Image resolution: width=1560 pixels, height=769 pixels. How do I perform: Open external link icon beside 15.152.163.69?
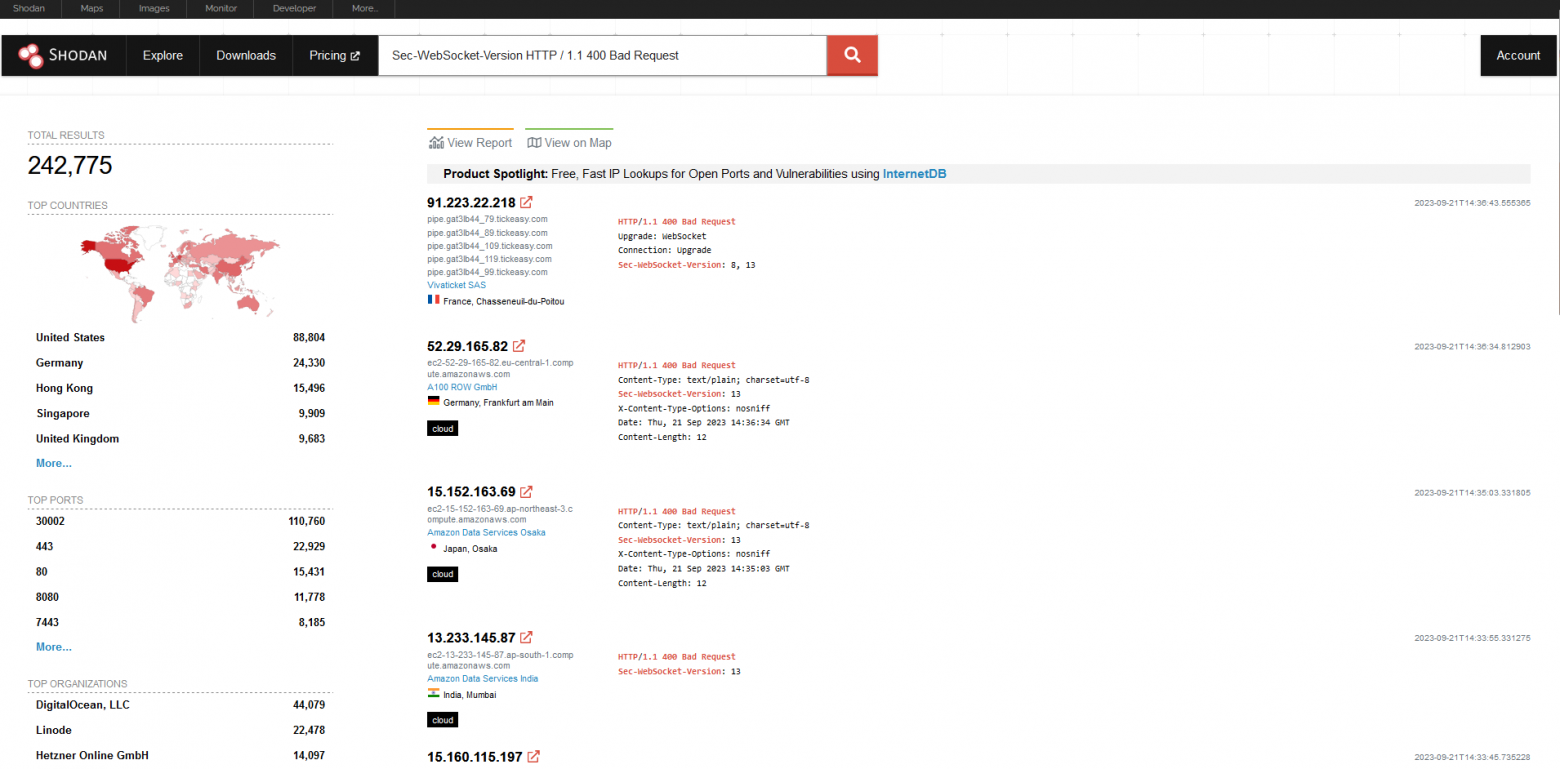click(x=526, y=492)
